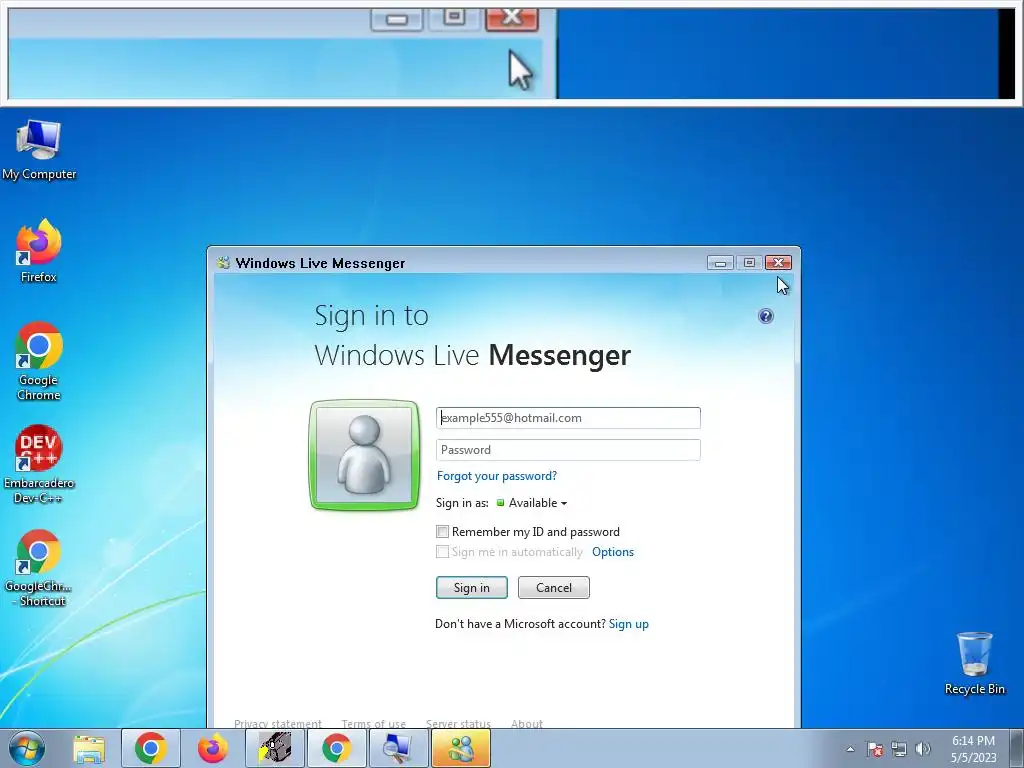Open the Terms of use footer link
The width and height of the screenshot is (1024, 768).
[x=374, y=723]
